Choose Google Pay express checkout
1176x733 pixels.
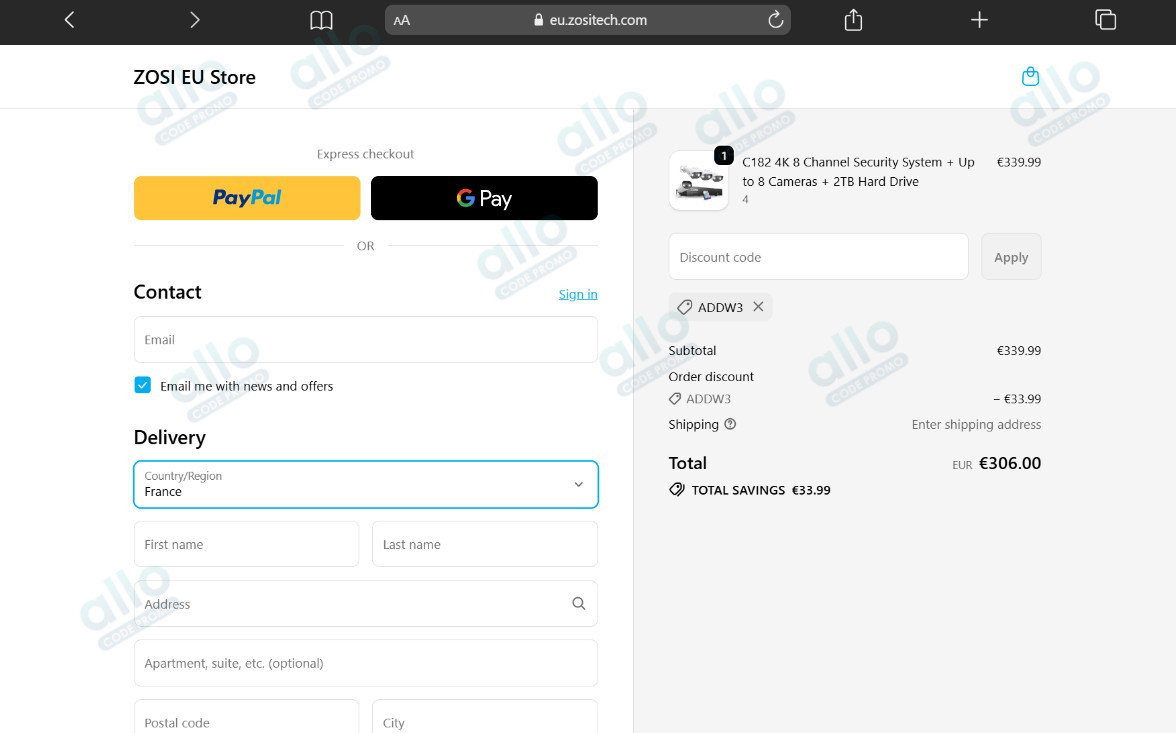(x=484, y=198)
